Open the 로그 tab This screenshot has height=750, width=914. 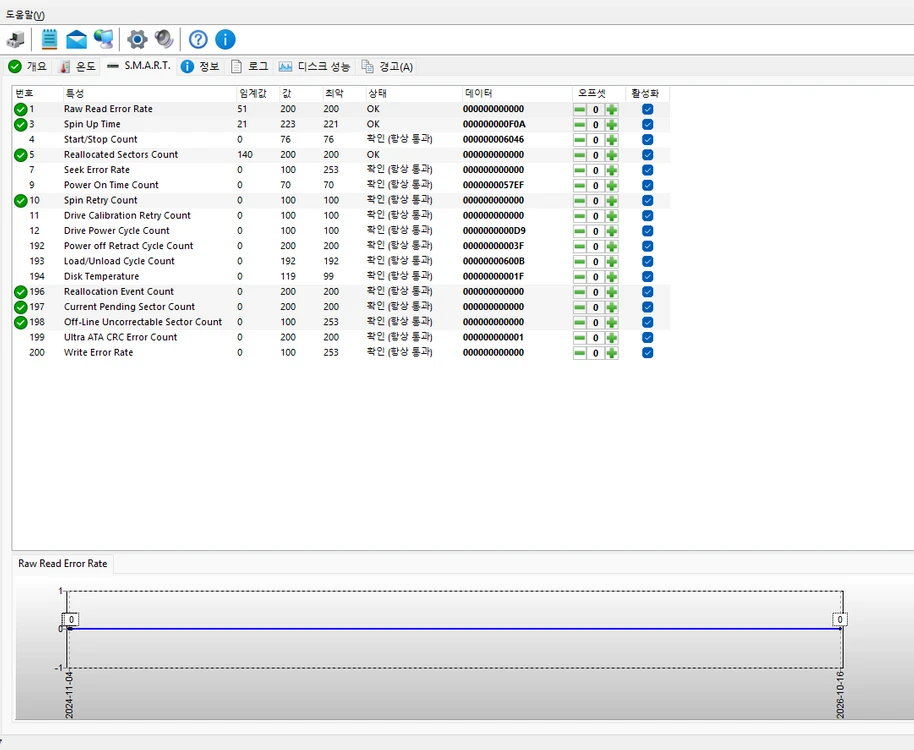[x=250, y=66]
